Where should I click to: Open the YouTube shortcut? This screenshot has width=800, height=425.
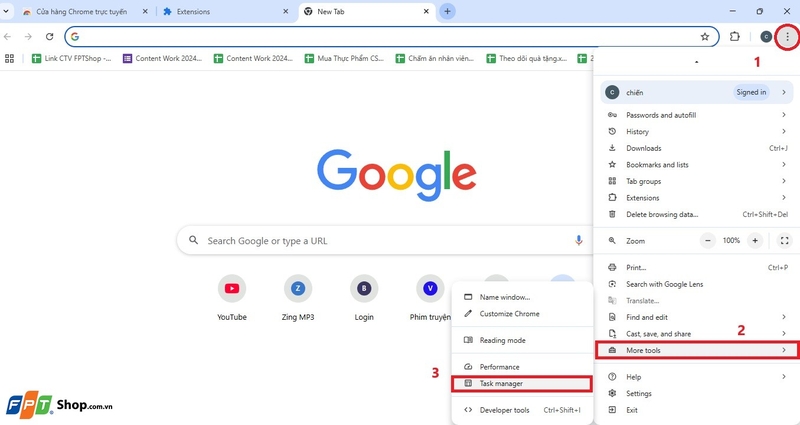232,298
